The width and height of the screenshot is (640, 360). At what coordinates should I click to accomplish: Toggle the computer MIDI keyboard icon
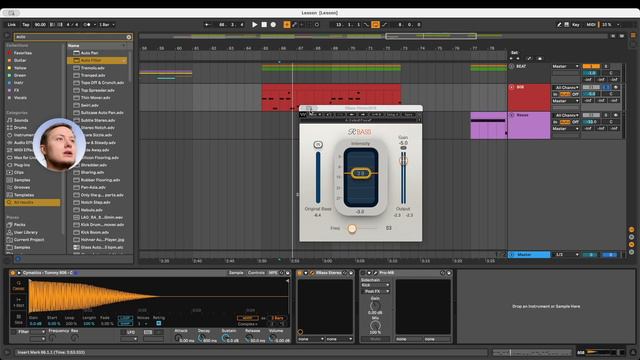coord(567,24)
